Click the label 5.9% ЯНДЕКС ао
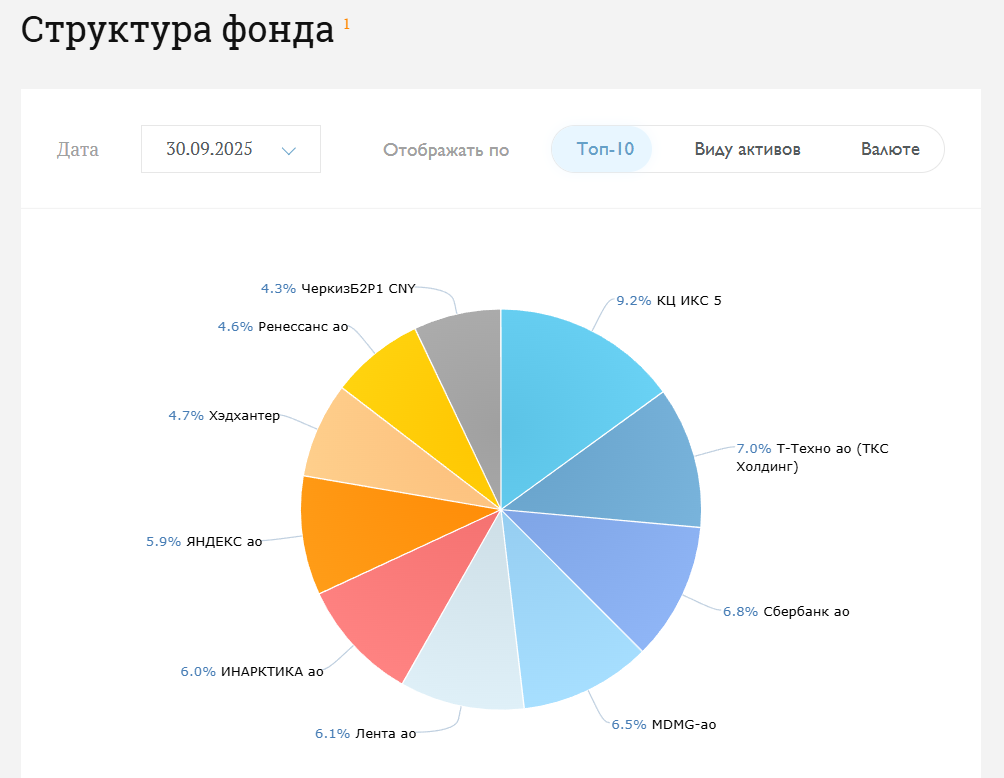Screen dimensions: 1004x778 204,542
